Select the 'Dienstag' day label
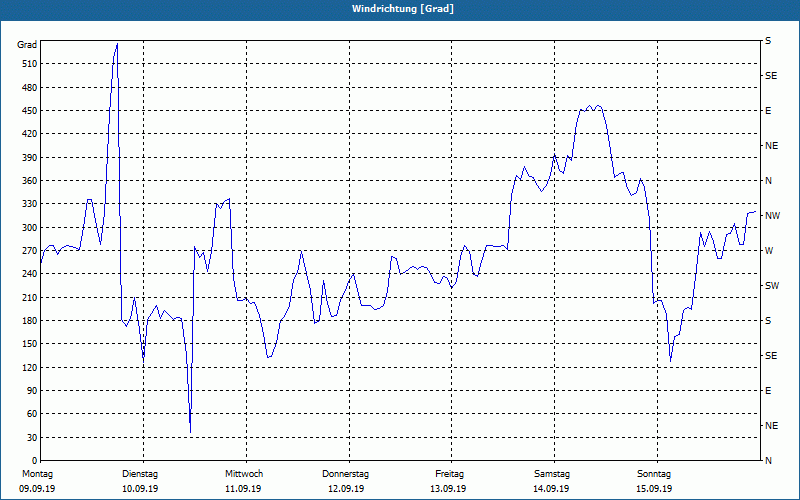 click(140, 474)
